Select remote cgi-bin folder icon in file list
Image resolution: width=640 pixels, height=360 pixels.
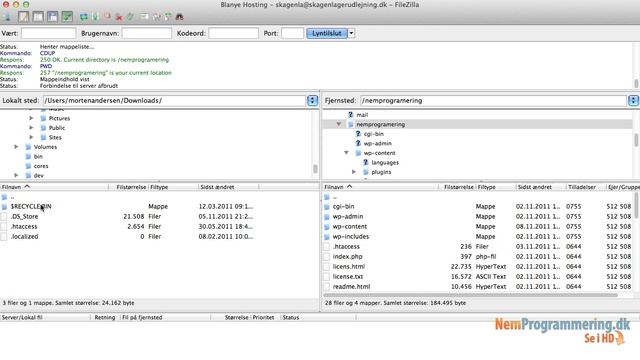pyautogui.click(x=327, y=207)
